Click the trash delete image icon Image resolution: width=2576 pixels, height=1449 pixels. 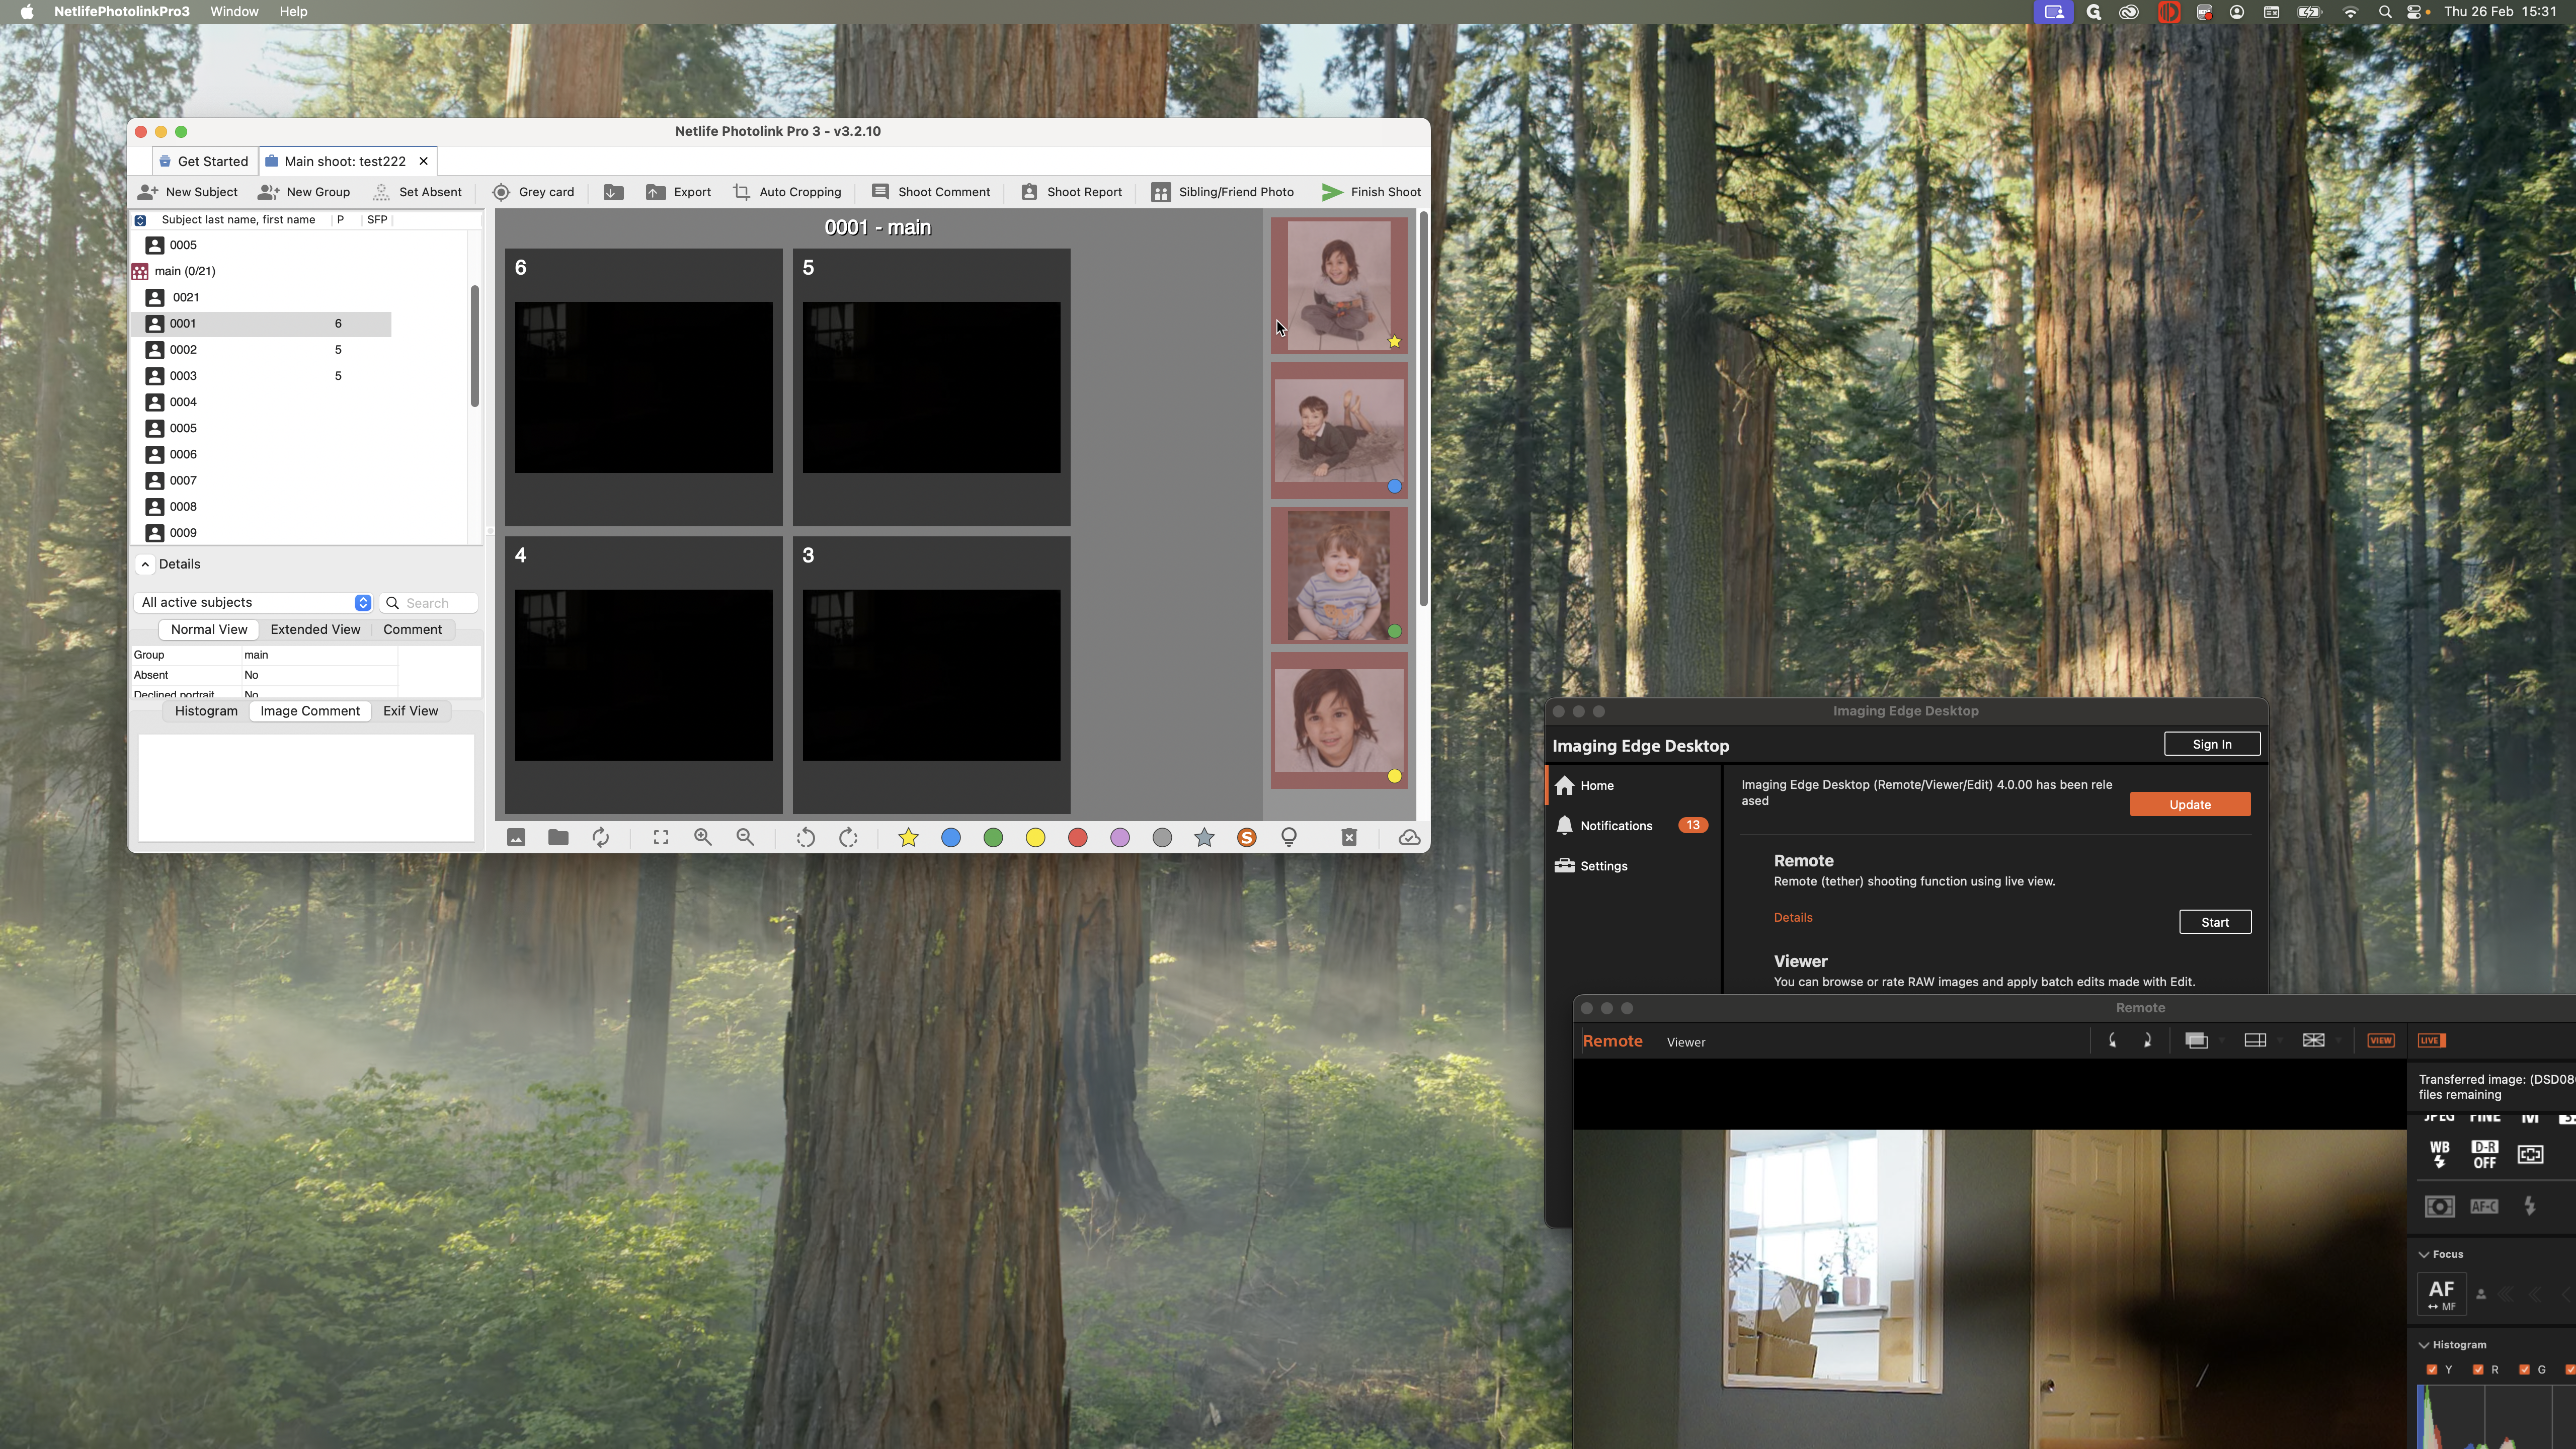tap(1349, 838)
